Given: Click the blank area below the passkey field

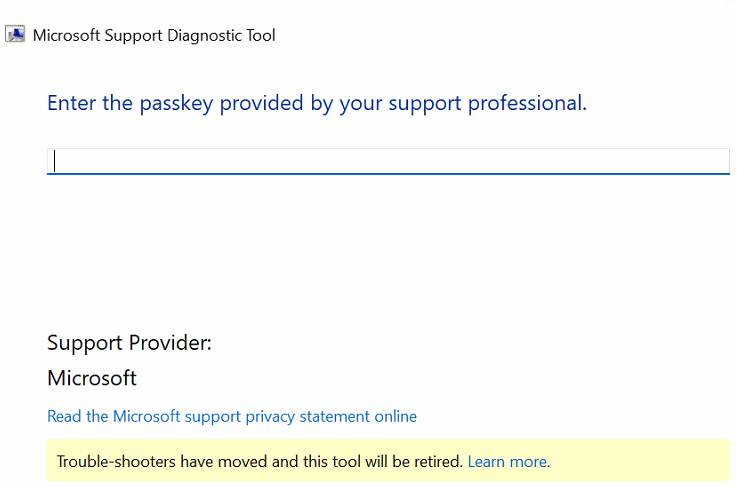Looking at the screenshot, I should point(388,250).
